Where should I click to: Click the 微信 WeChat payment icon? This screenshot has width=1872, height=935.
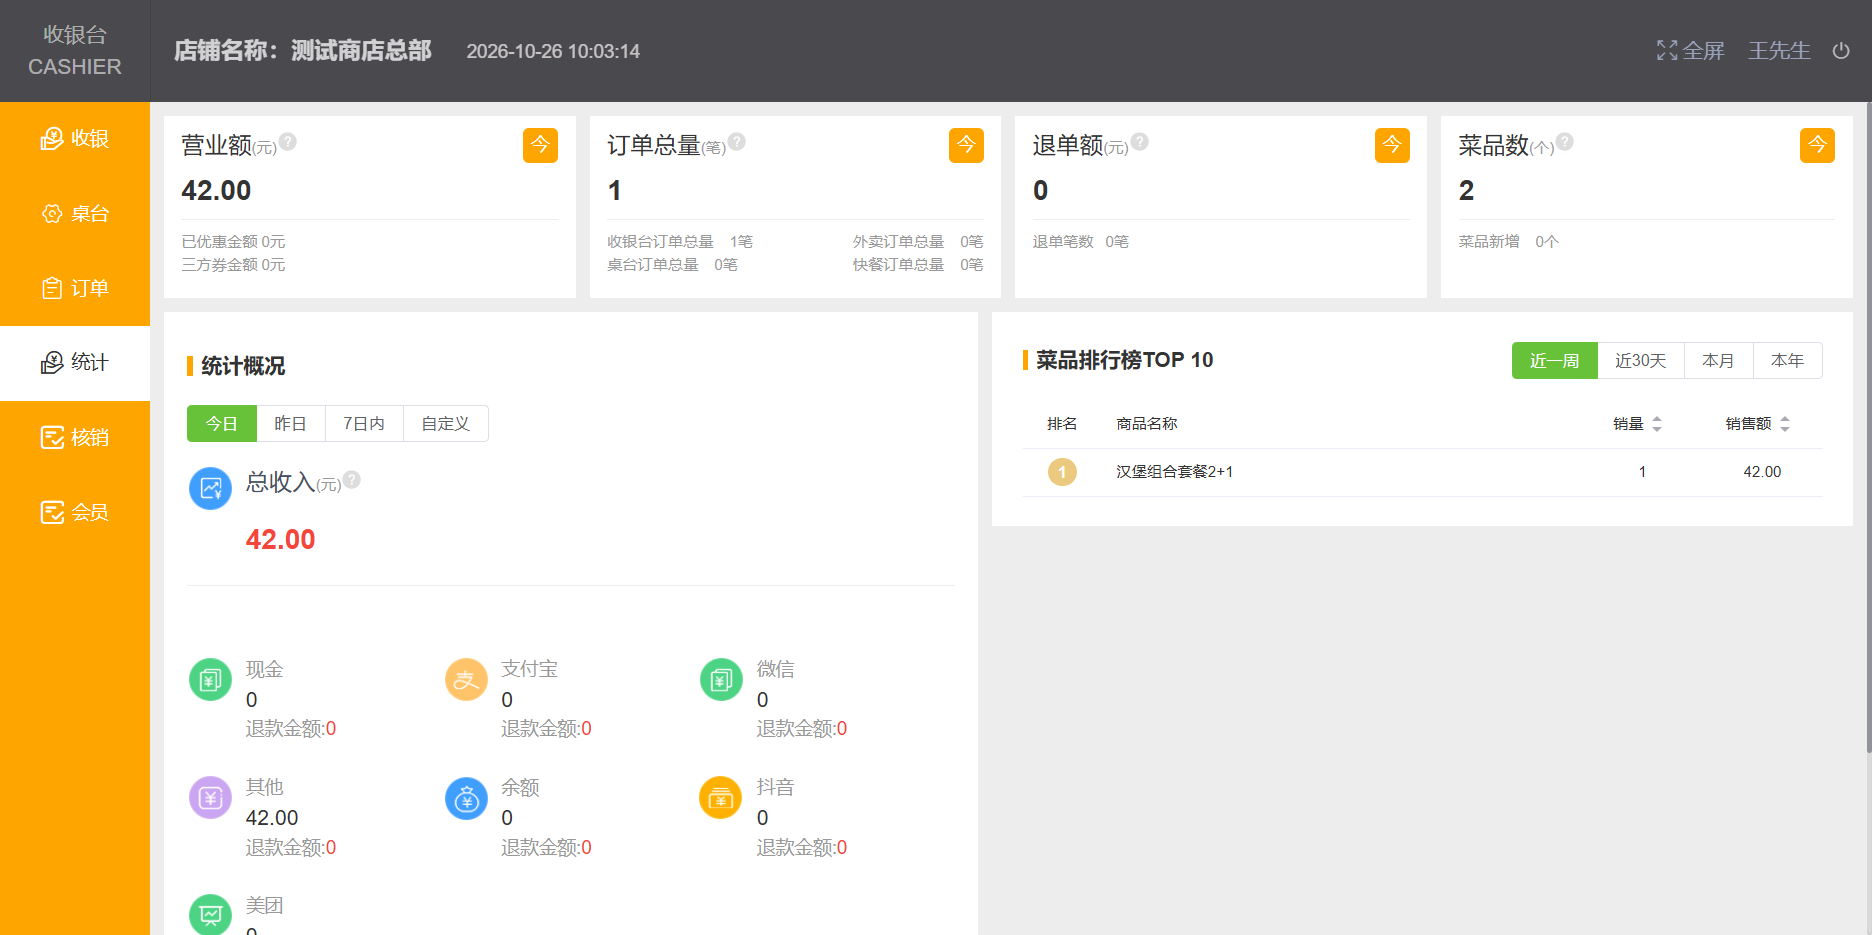click(721, 680)
